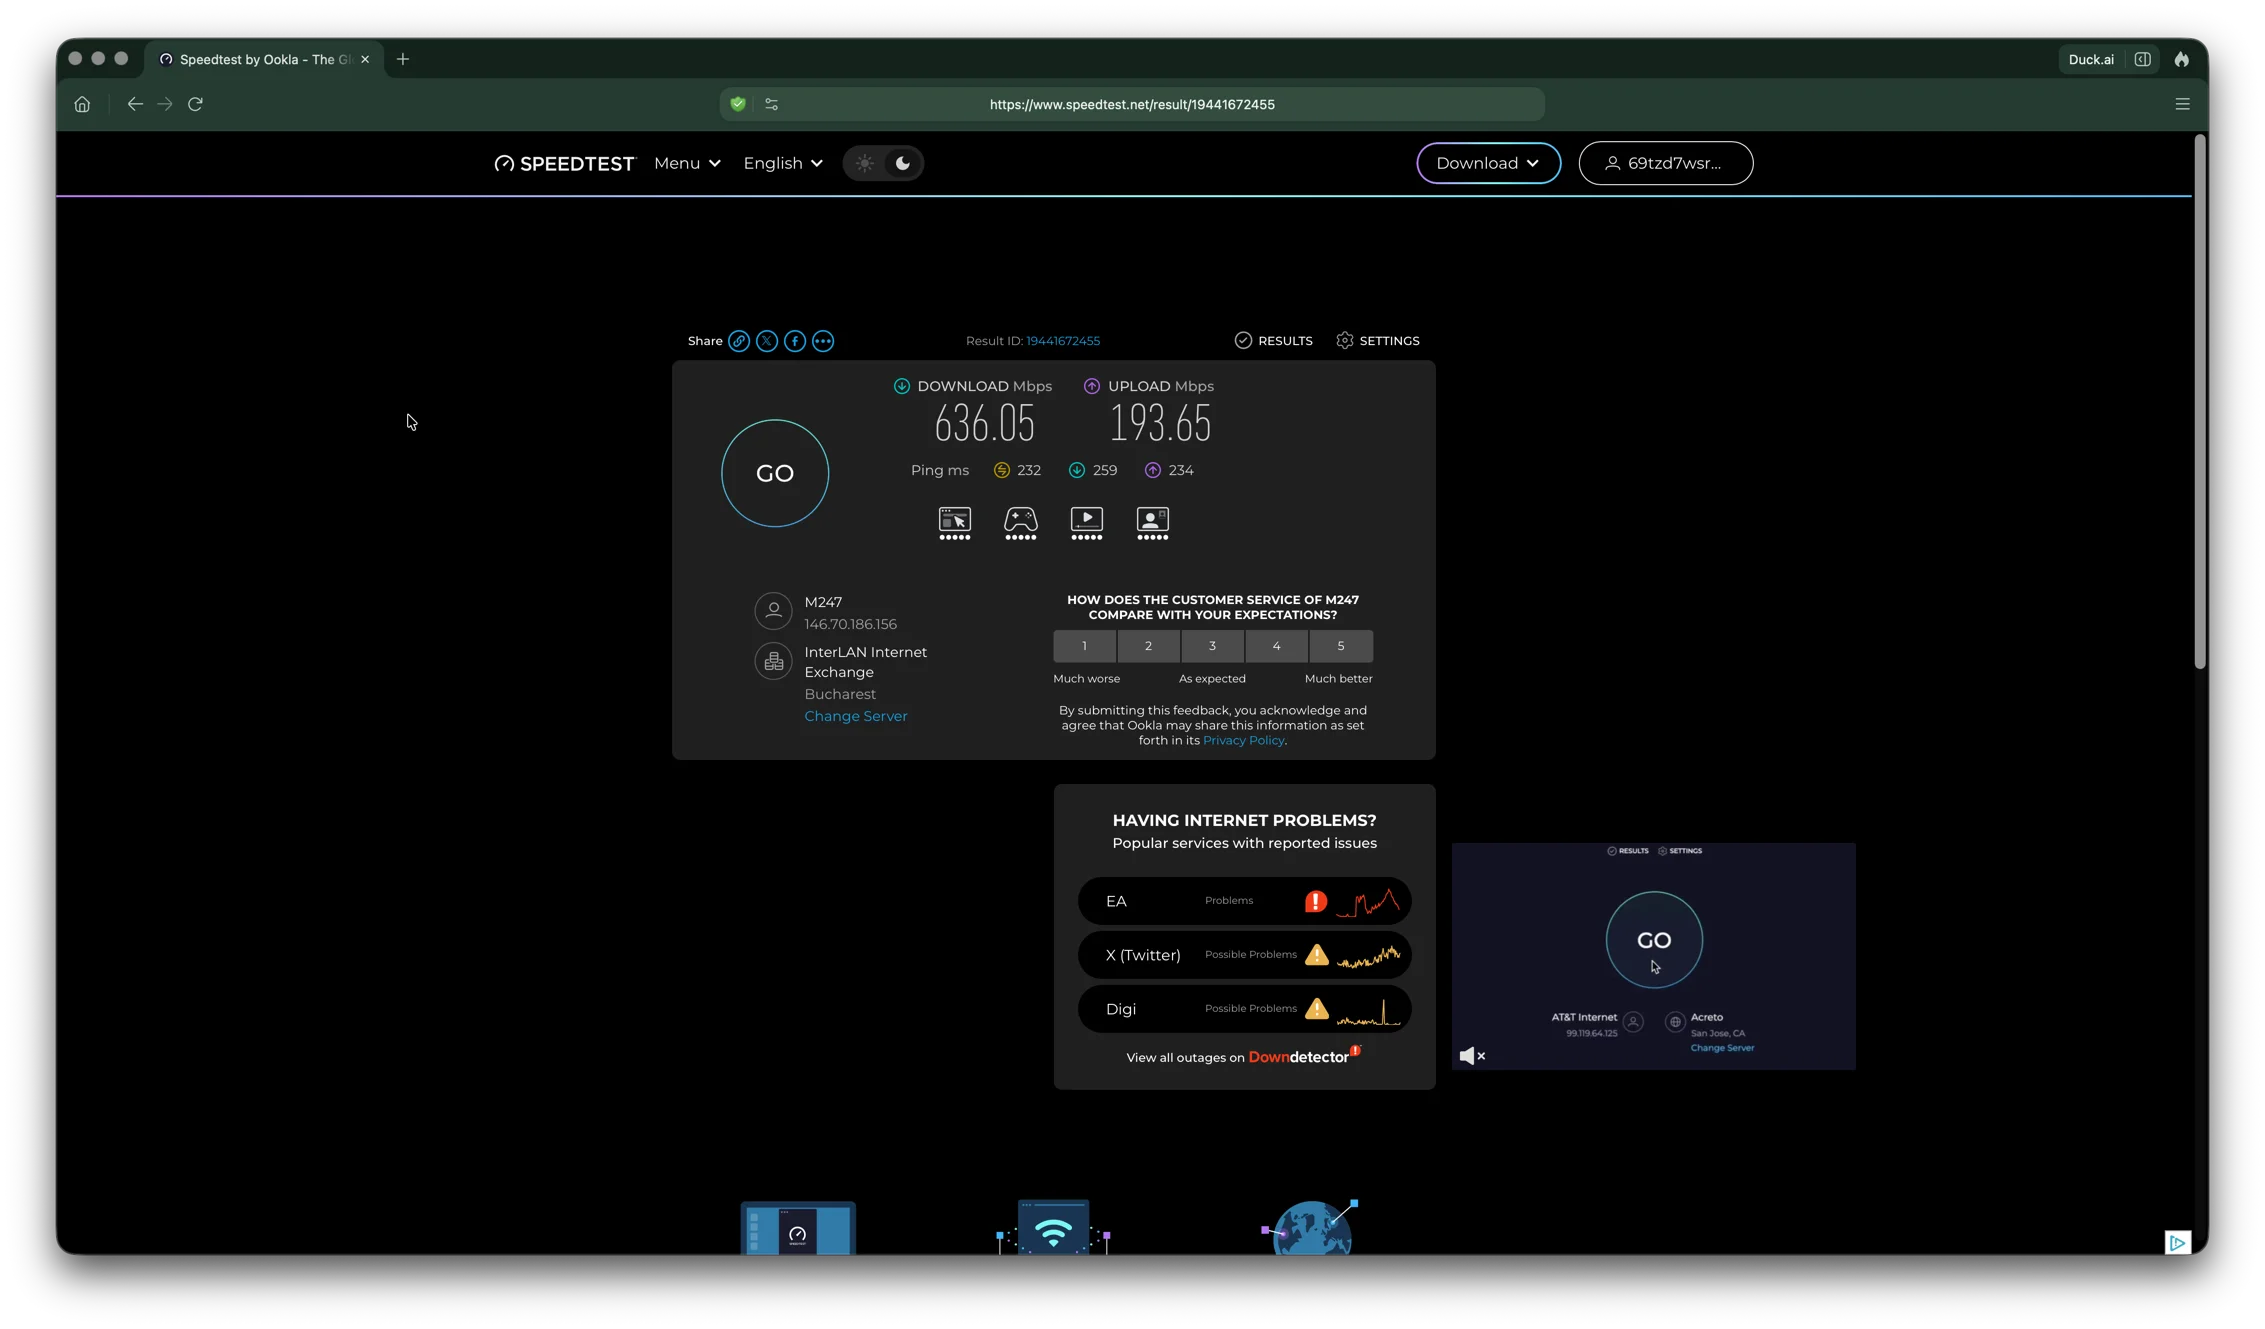This screenshot has height=1329, width=2265.
Task: Click the Wi-Fi illustration thumbnail
Action: (1053, 1227)
